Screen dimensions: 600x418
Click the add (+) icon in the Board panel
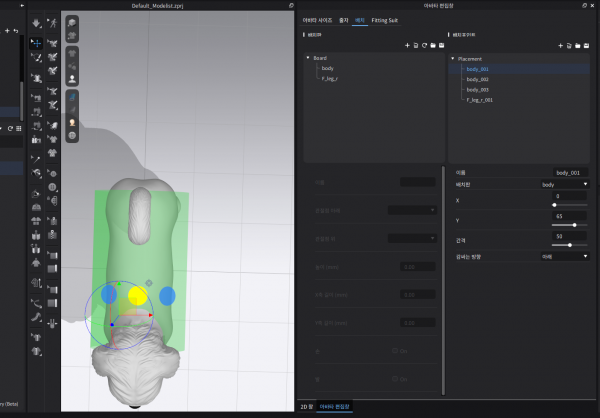click(x=407, y=45)
